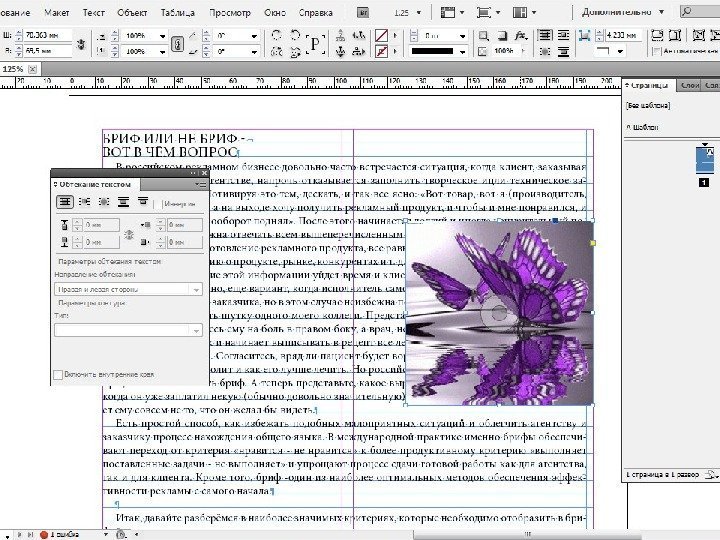720x540 pixels.
Task: Select the 'No text wrap' icon
Action: (64, 202)
